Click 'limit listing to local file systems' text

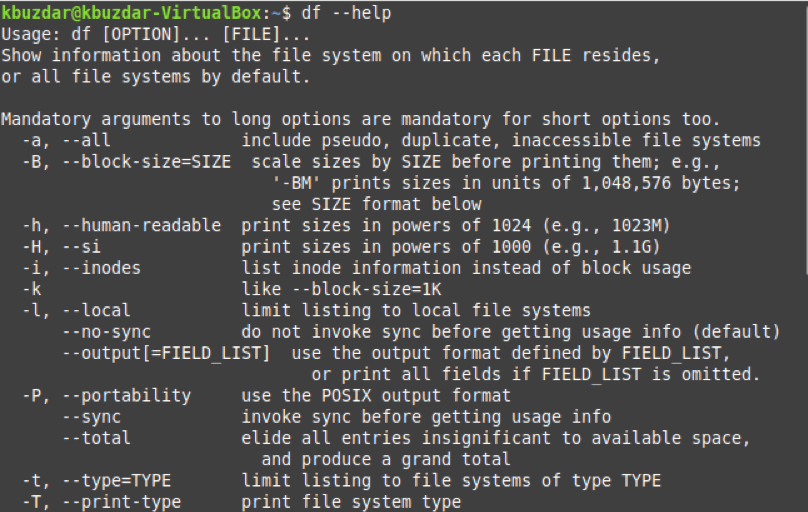pyautogui.click(x=416, y=311)
